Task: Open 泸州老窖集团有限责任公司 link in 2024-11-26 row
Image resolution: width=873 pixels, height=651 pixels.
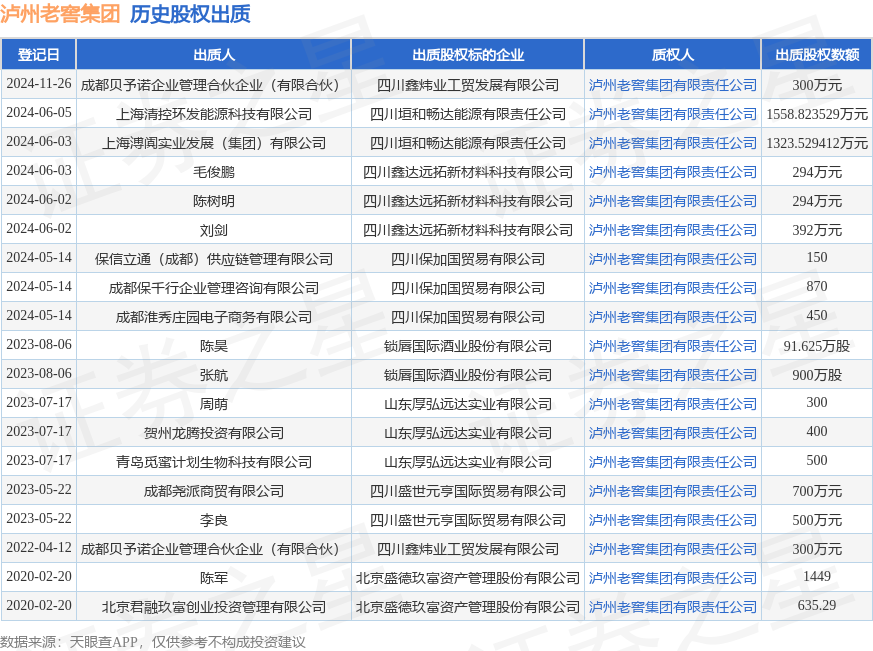Action: [x=673, y=85]
